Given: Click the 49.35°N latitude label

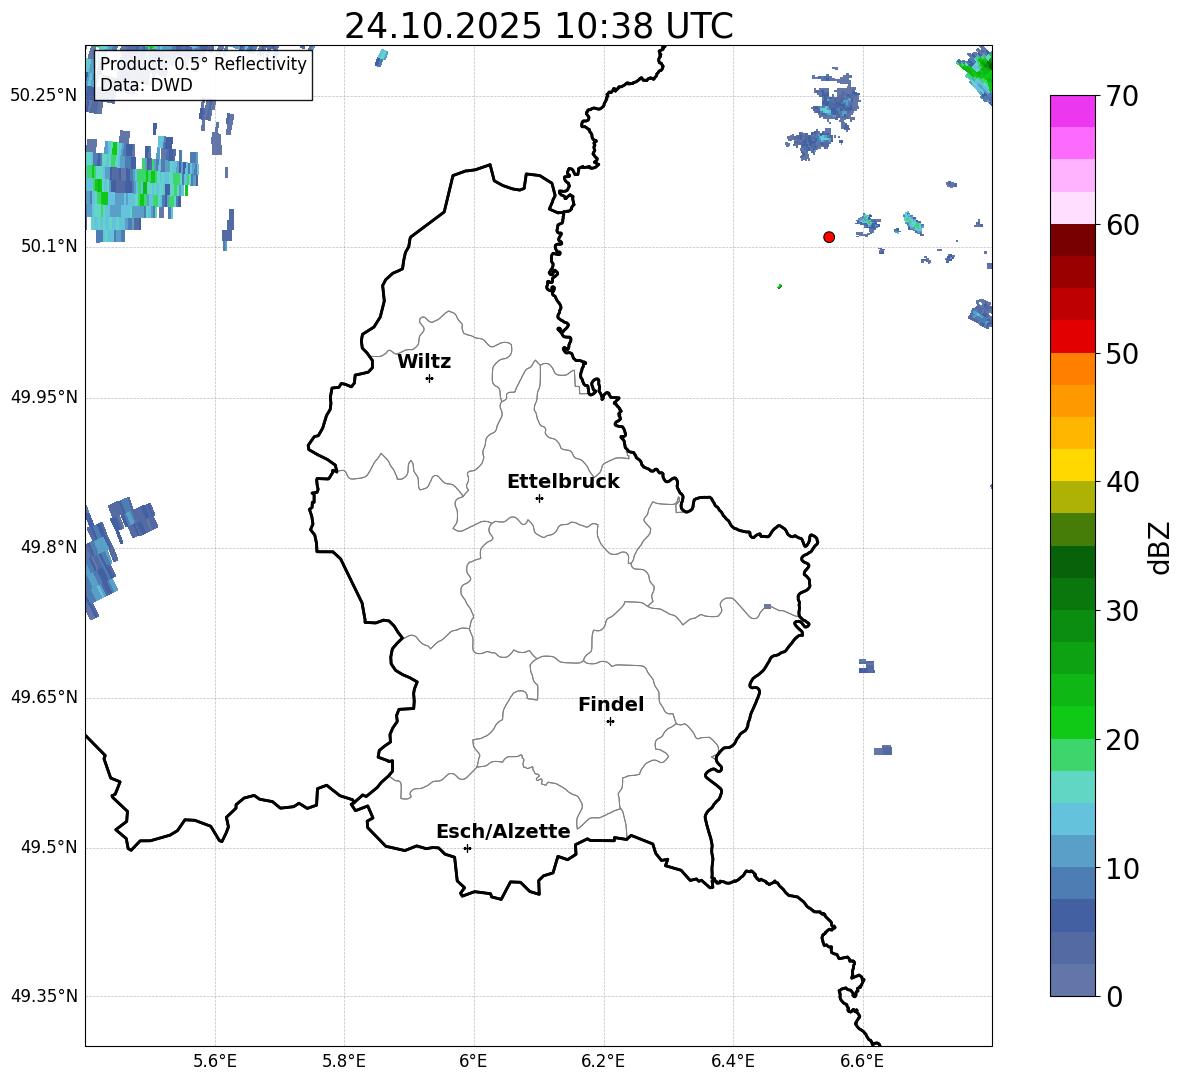Looking at the screenshot, I should [x=44, y=996].
